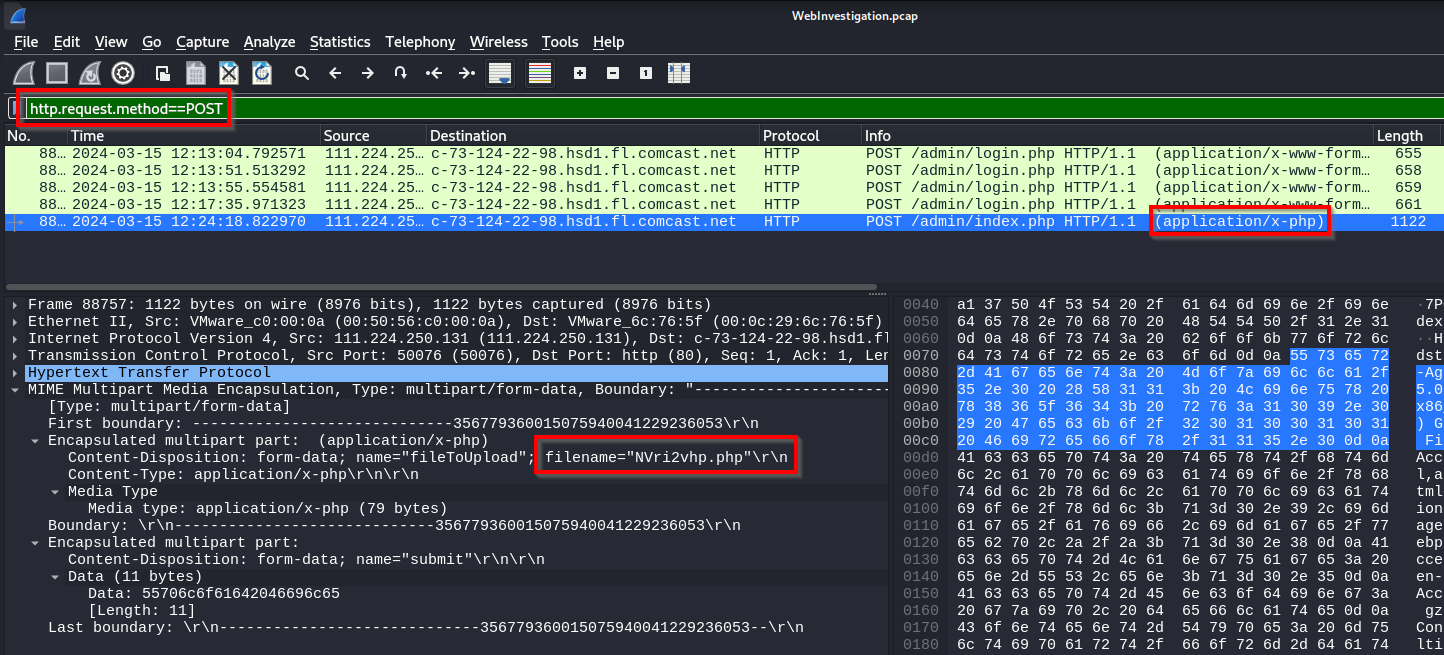1444x655 pixels.
Task: Jump to the first packet icon
Action: click(433, 73)
